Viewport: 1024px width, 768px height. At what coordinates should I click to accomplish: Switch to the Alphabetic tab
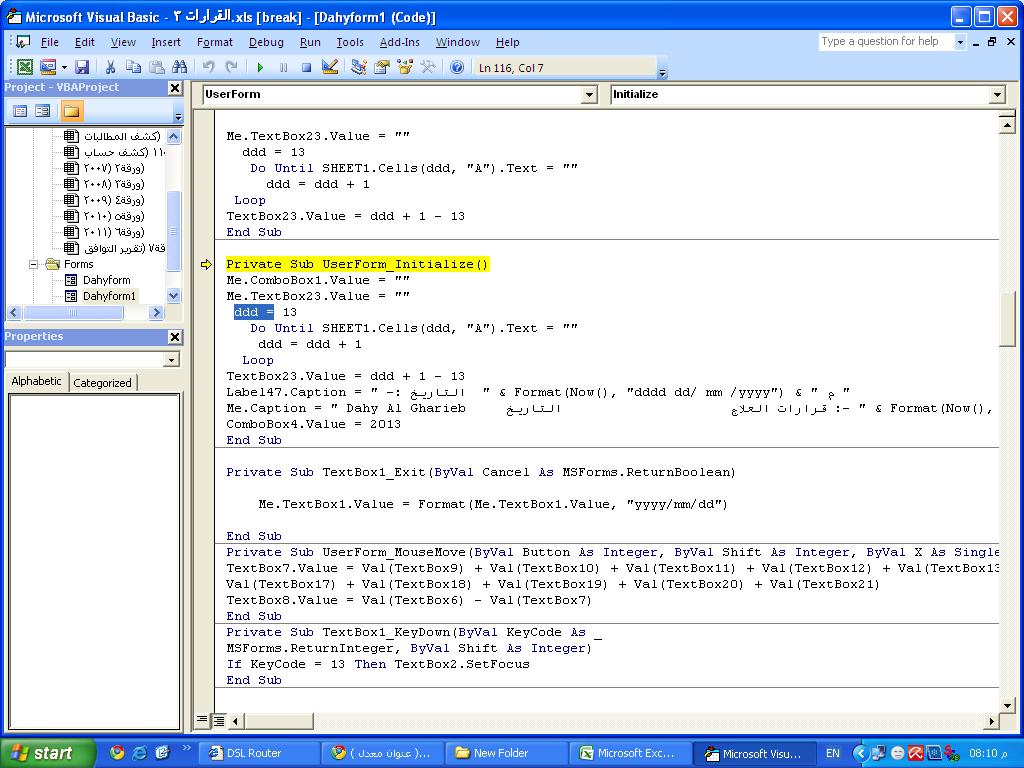pos(37,381)
